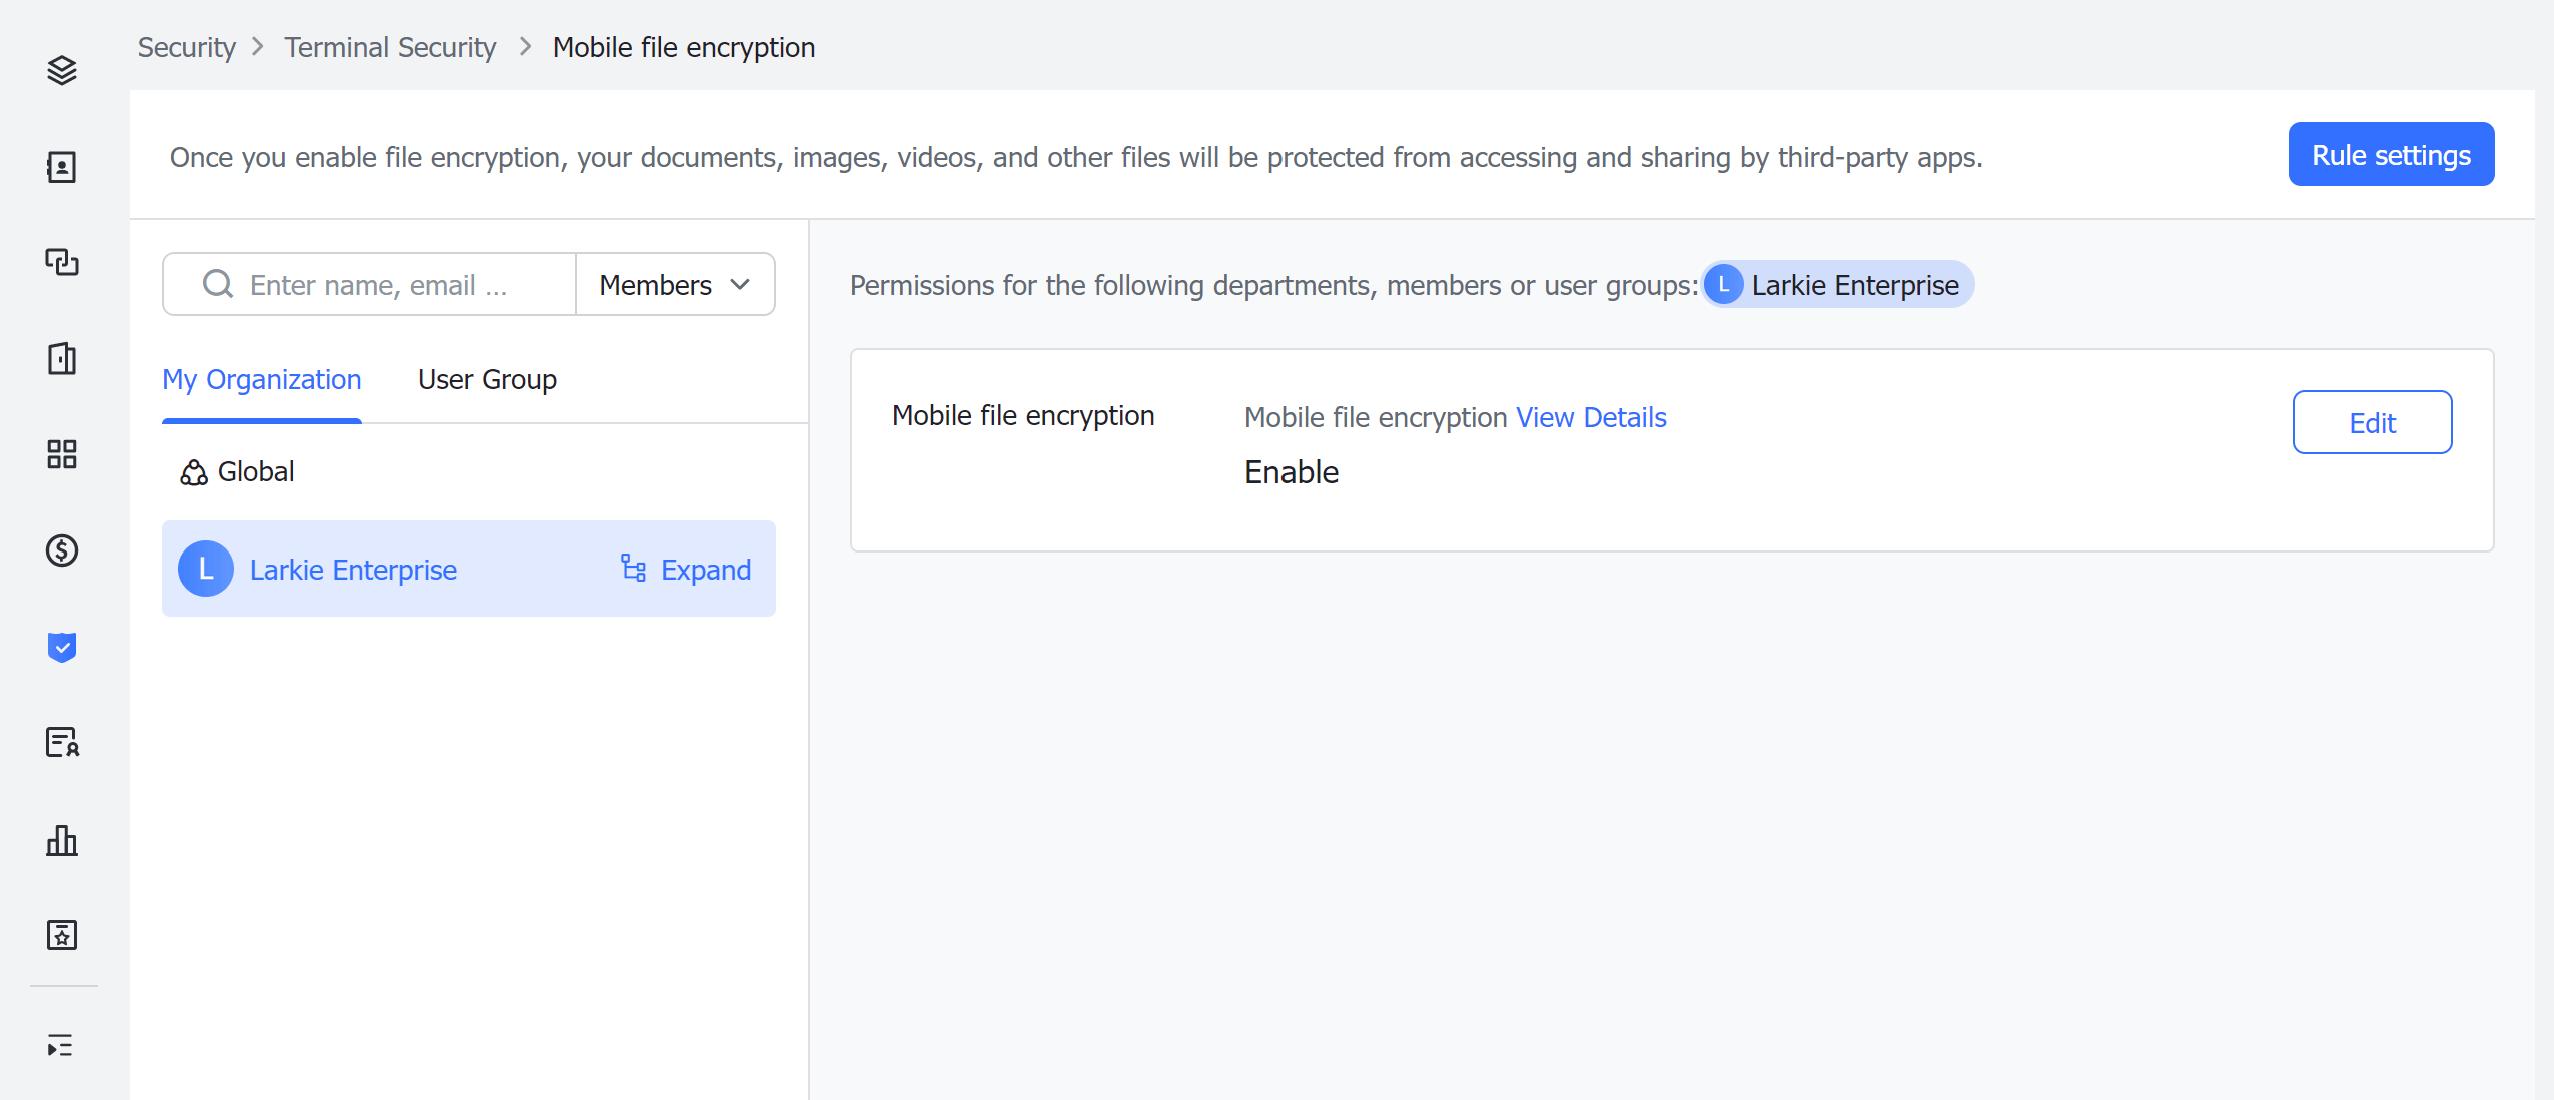Expand the Larkie Enterprise organization tree

[x=686, y=569]
